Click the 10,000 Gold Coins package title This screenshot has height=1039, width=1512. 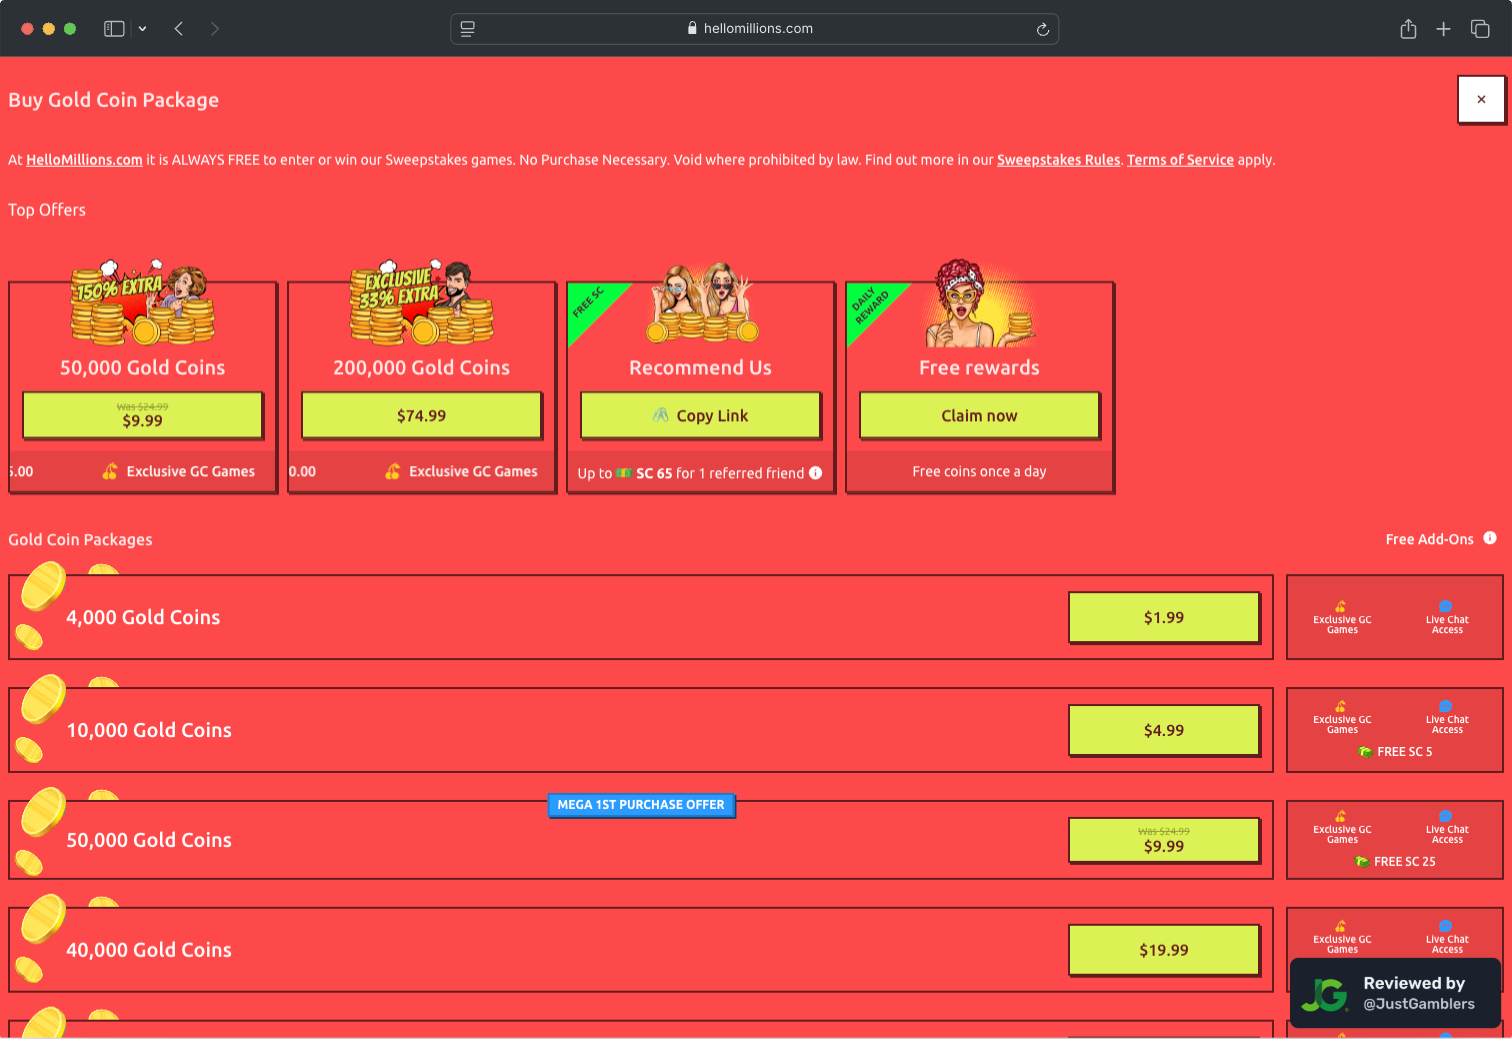(x=149, y=730)
